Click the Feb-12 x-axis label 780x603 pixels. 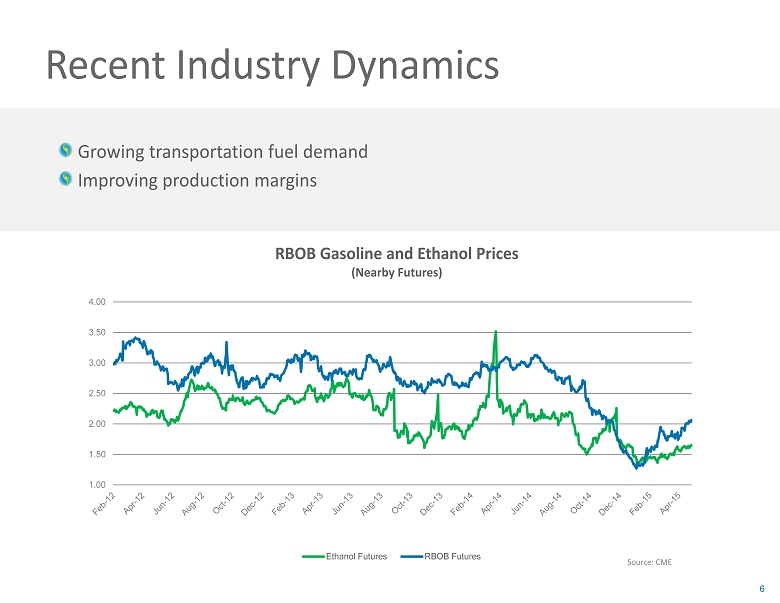click(101, 504)
